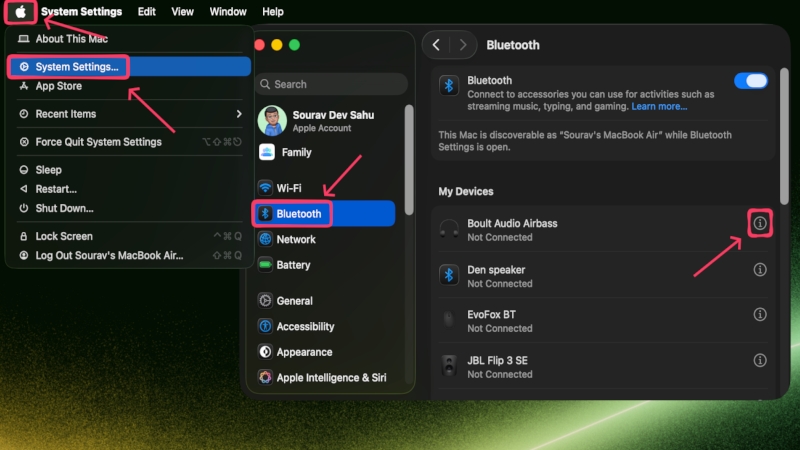Click the Apple Intelligence & Siri icon
Viewport: 800px width, 450px height.
click(265, 377)
